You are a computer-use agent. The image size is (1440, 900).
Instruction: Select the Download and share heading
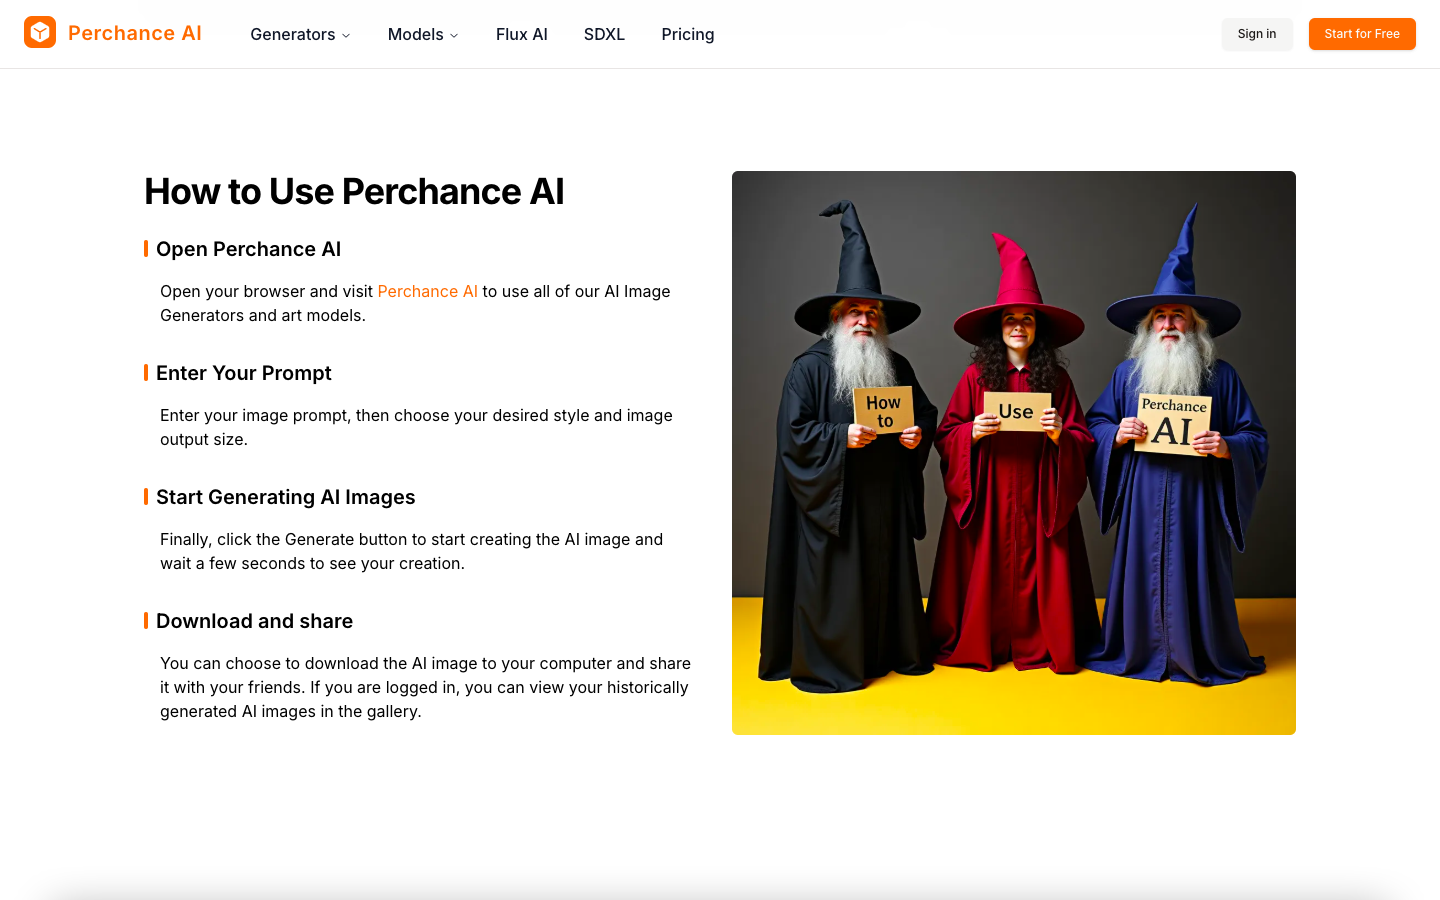click(x=254, y=621)
